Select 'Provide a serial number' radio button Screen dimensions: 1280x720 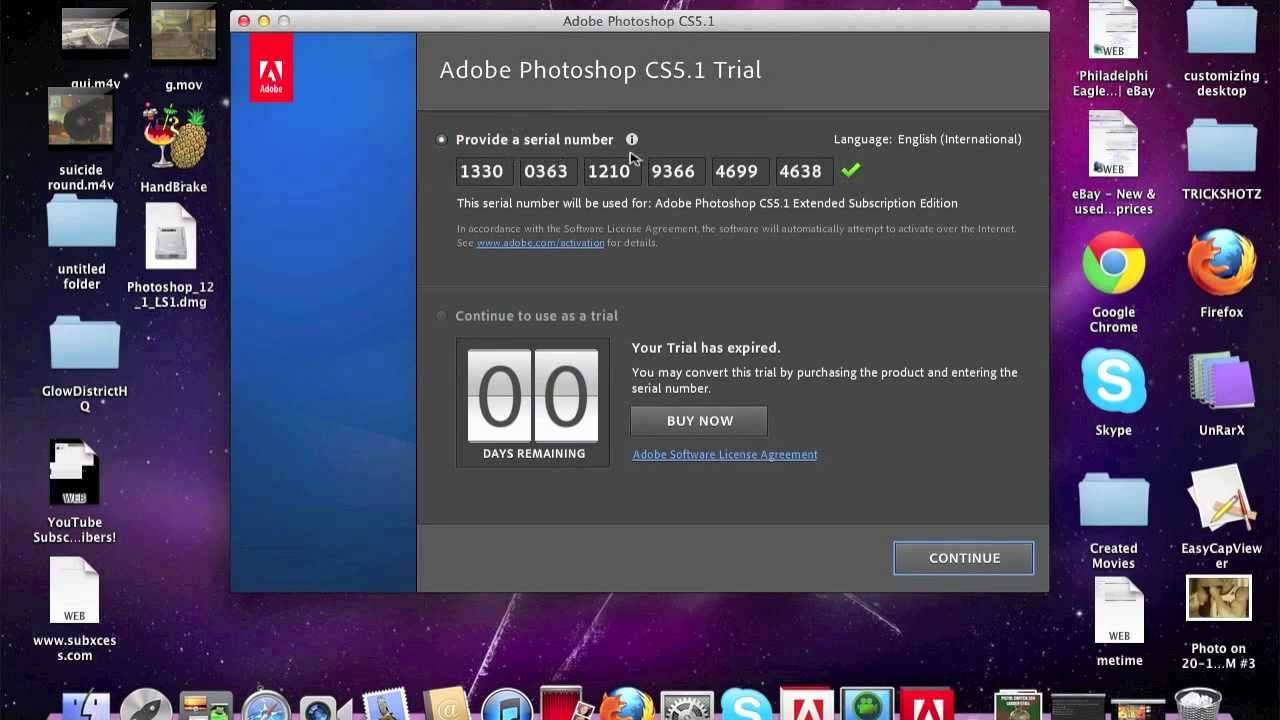[x=442, y=139]
